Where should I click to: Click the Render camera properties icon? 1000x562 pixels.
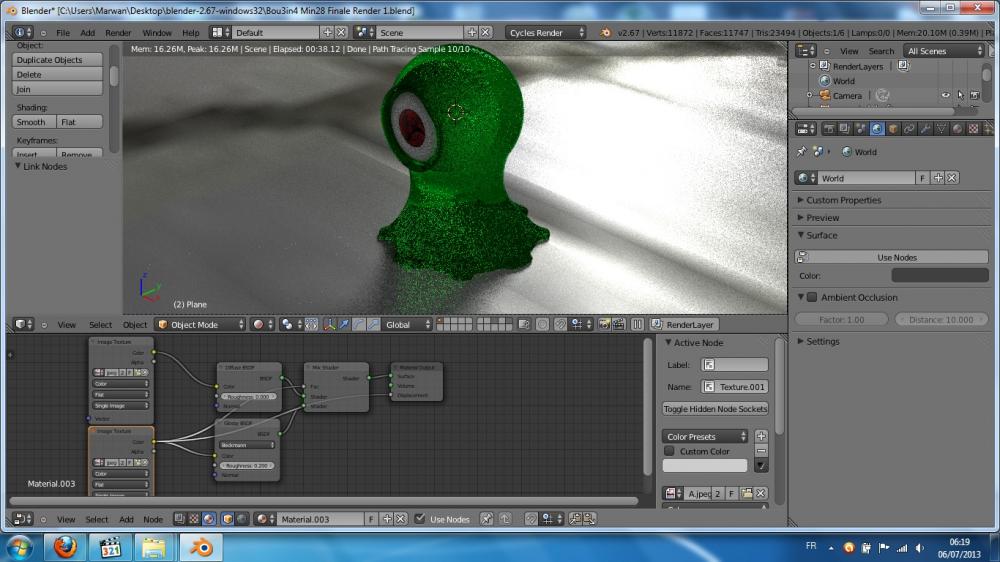(829, 129)
